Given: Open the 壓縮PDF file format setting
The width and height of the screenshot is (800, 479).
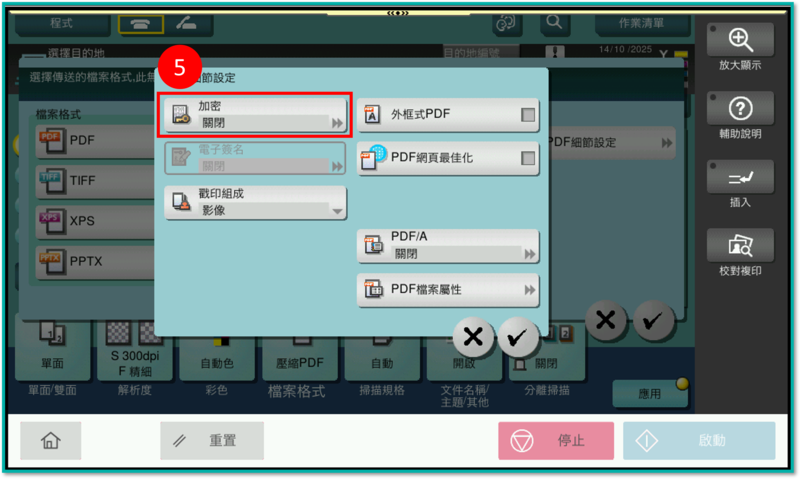Looking at the screenshot, I should (x=299, y=358).
